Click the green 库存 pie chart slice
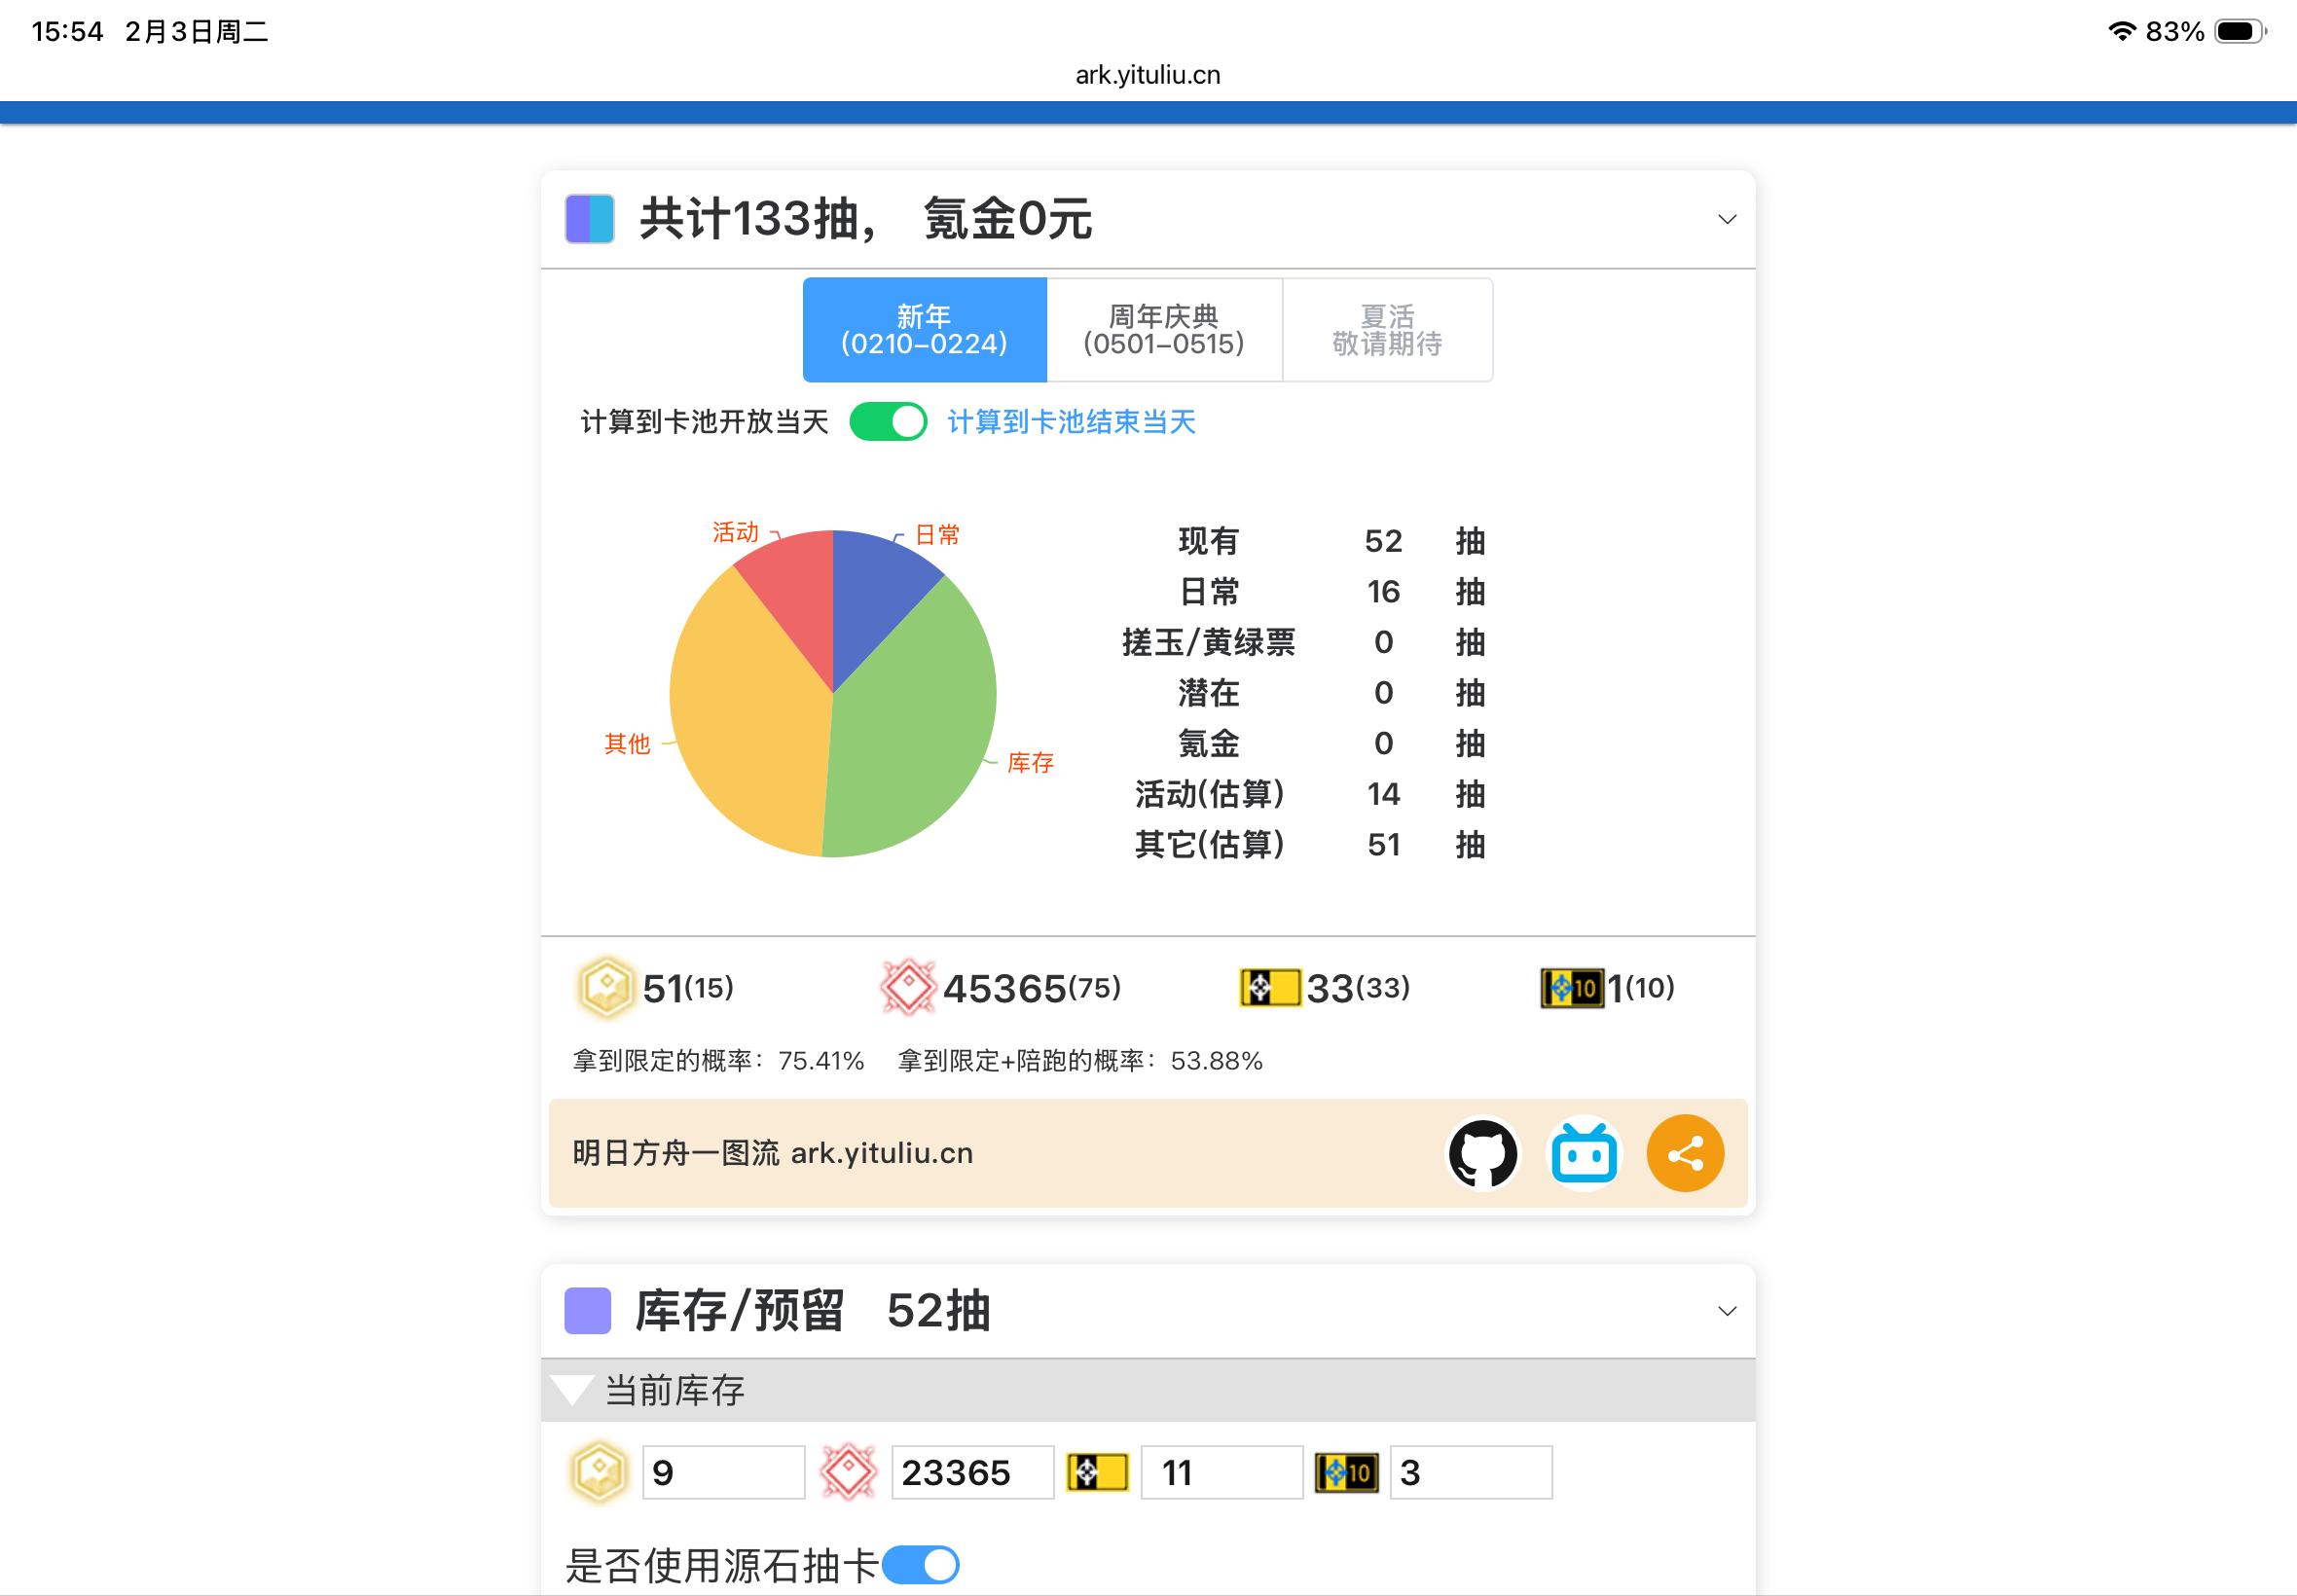 pos(915,740)
